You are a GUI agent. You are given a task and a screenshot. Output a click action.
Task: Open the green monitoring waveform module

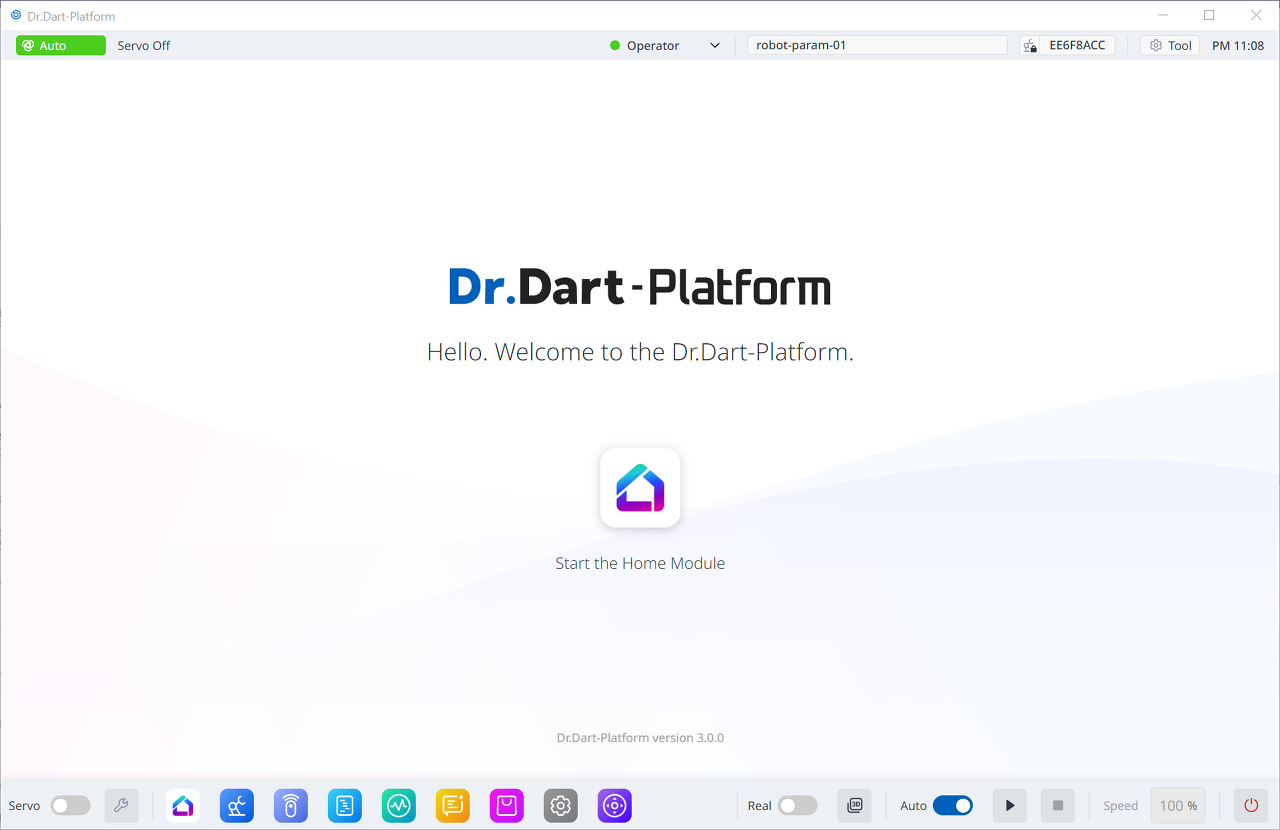pyautogui.click(x=399, y=805)
